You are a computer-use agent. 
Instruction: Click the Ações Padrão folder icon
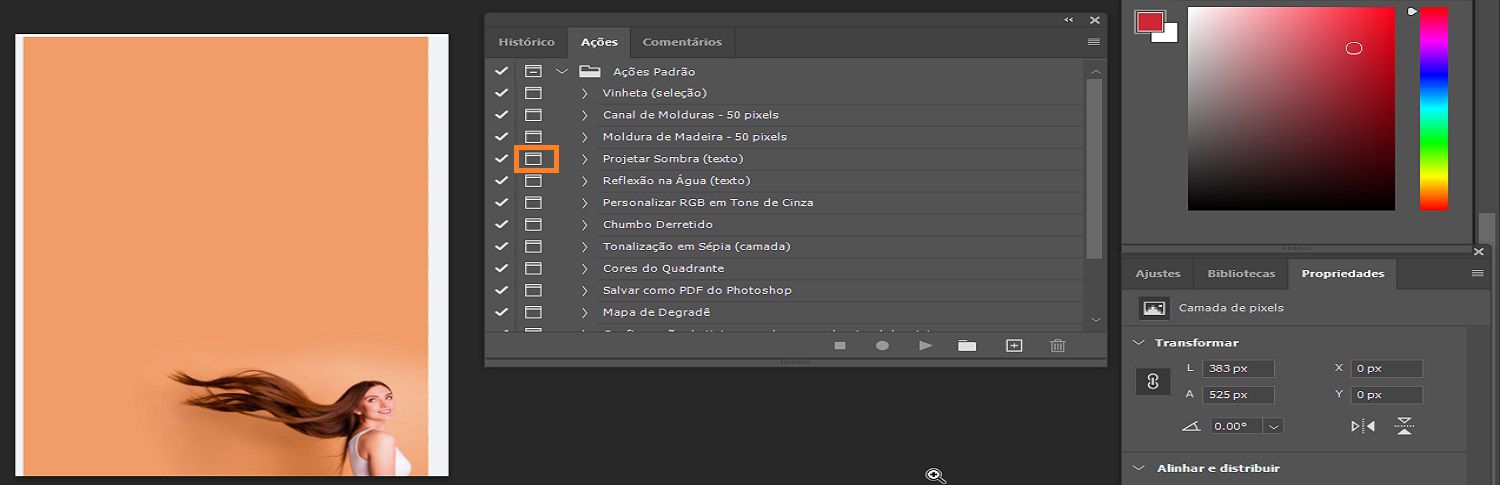590,71
